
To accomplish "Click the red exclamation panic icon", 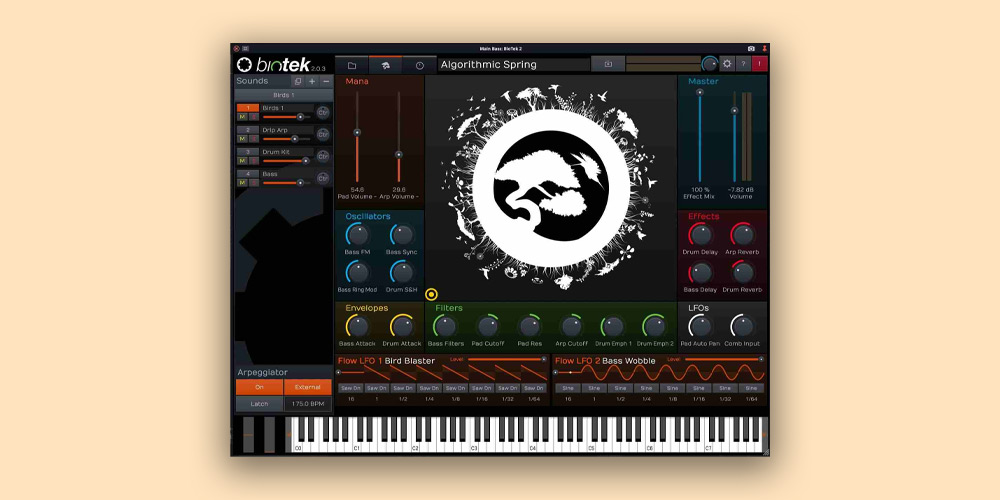I will point(759,64).
